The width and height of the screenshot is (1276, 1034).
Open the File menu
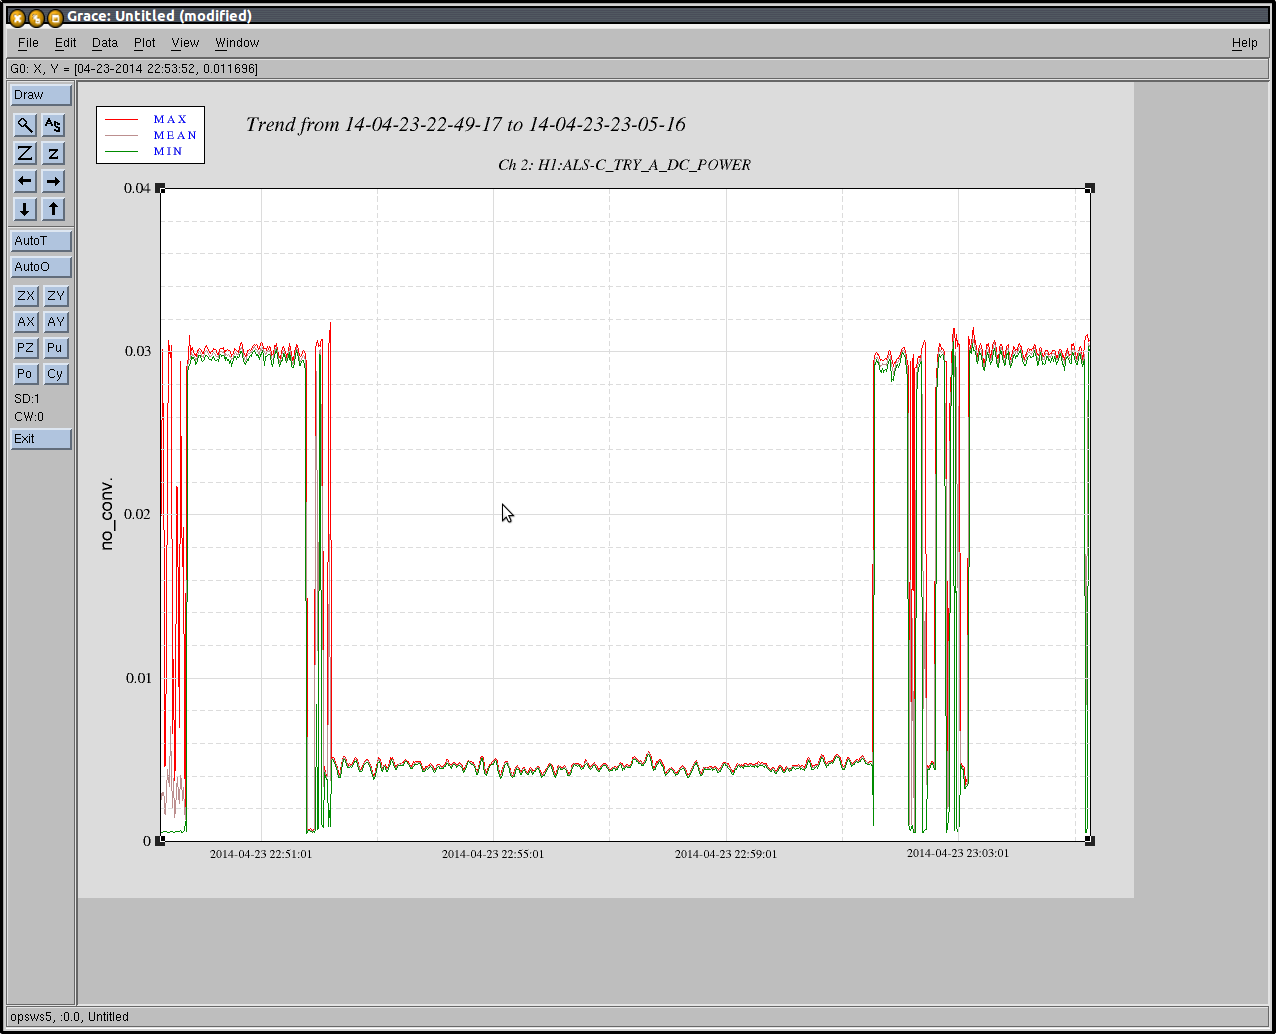28,43
